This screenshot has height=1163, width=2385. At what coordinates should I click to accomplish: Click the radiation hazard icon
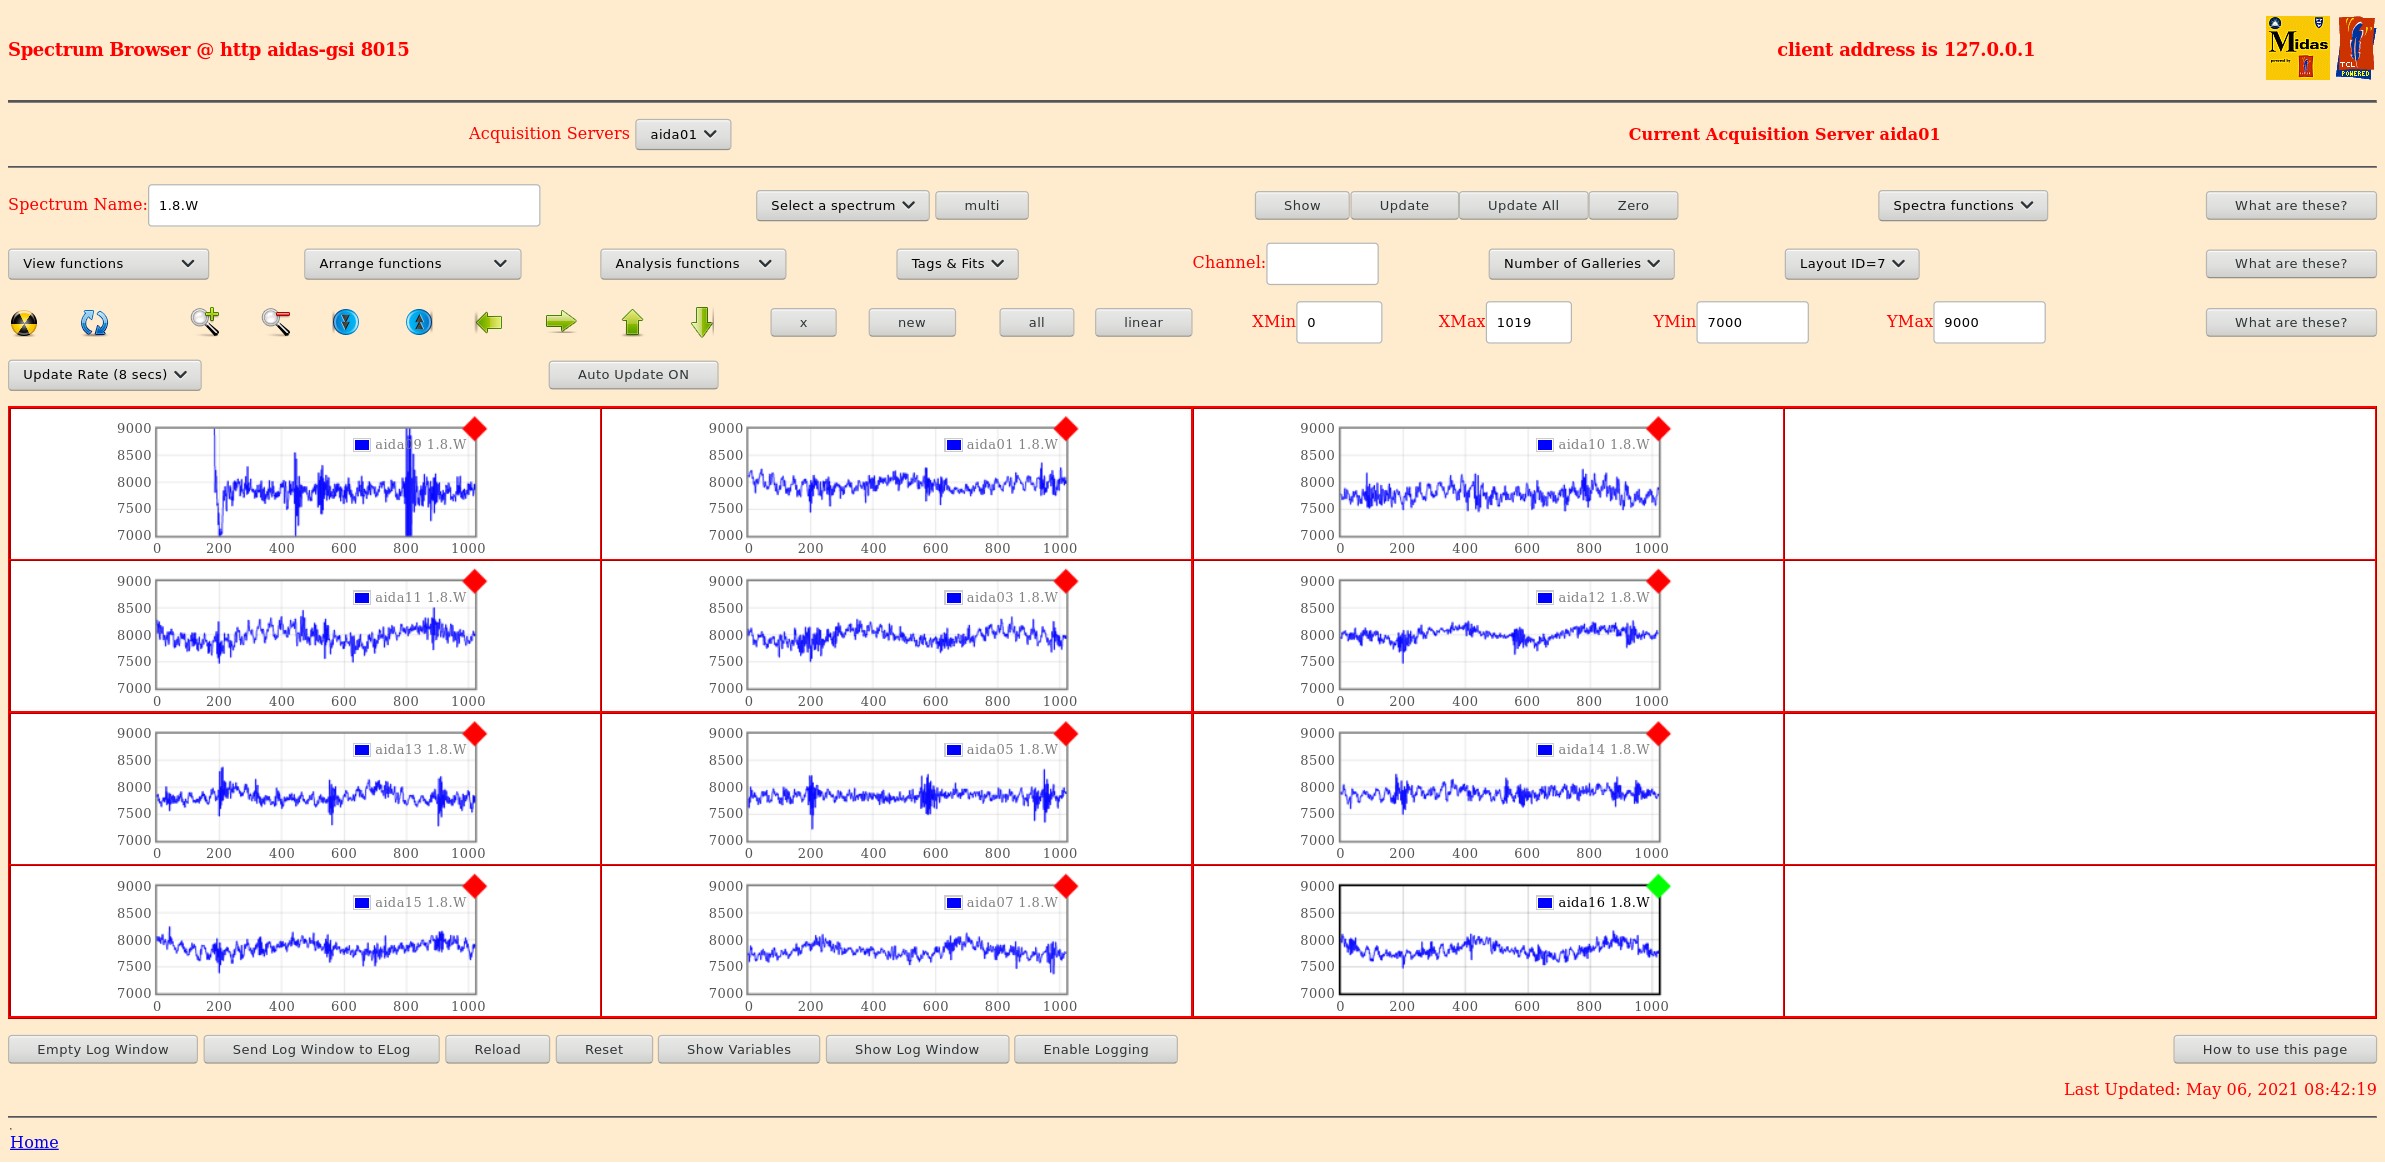tap(24, 323)
